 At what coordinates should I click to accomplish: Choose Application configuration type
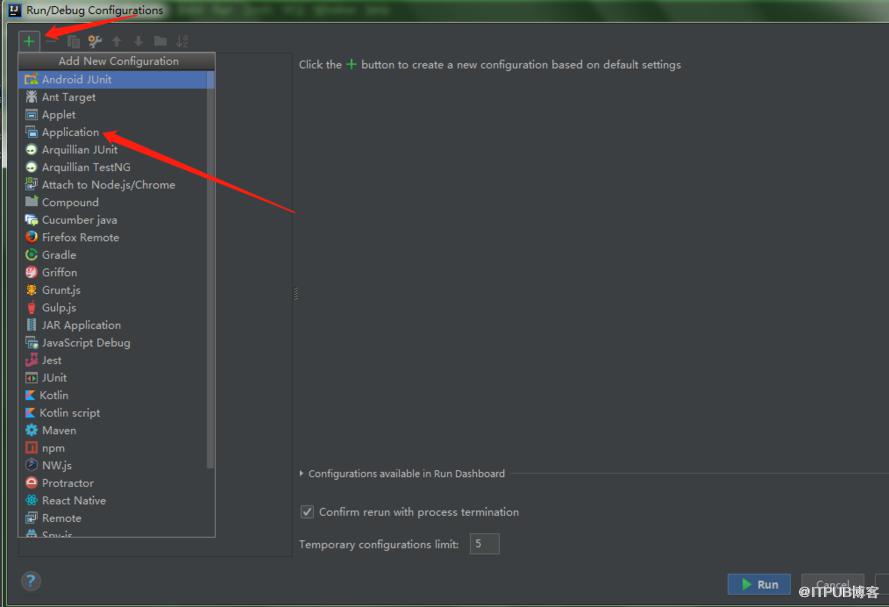coord(116,132)
